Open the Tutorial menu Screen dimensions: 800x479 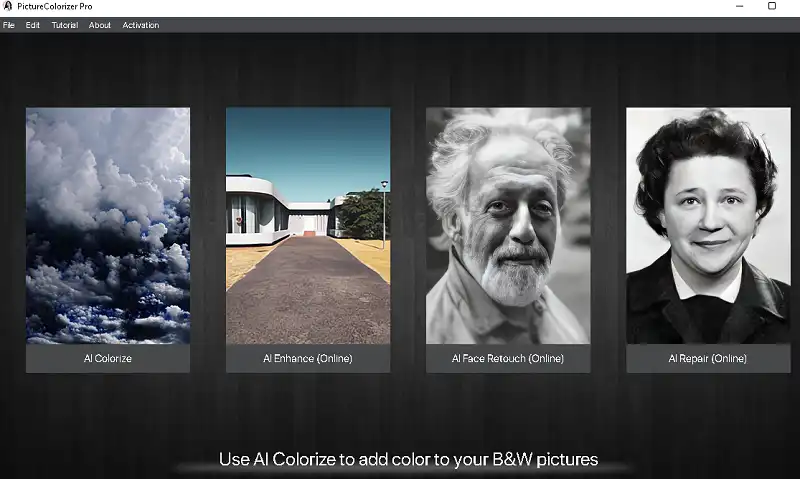pos(65,25)
